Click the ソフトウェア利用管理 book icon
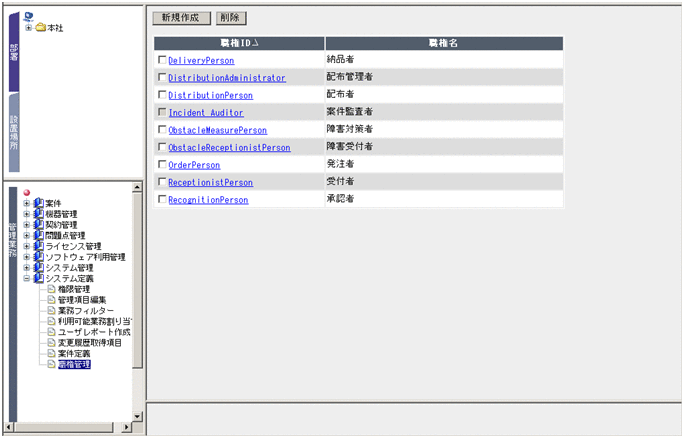The width and height of the screenshot is (685, 440). (39, 257)
